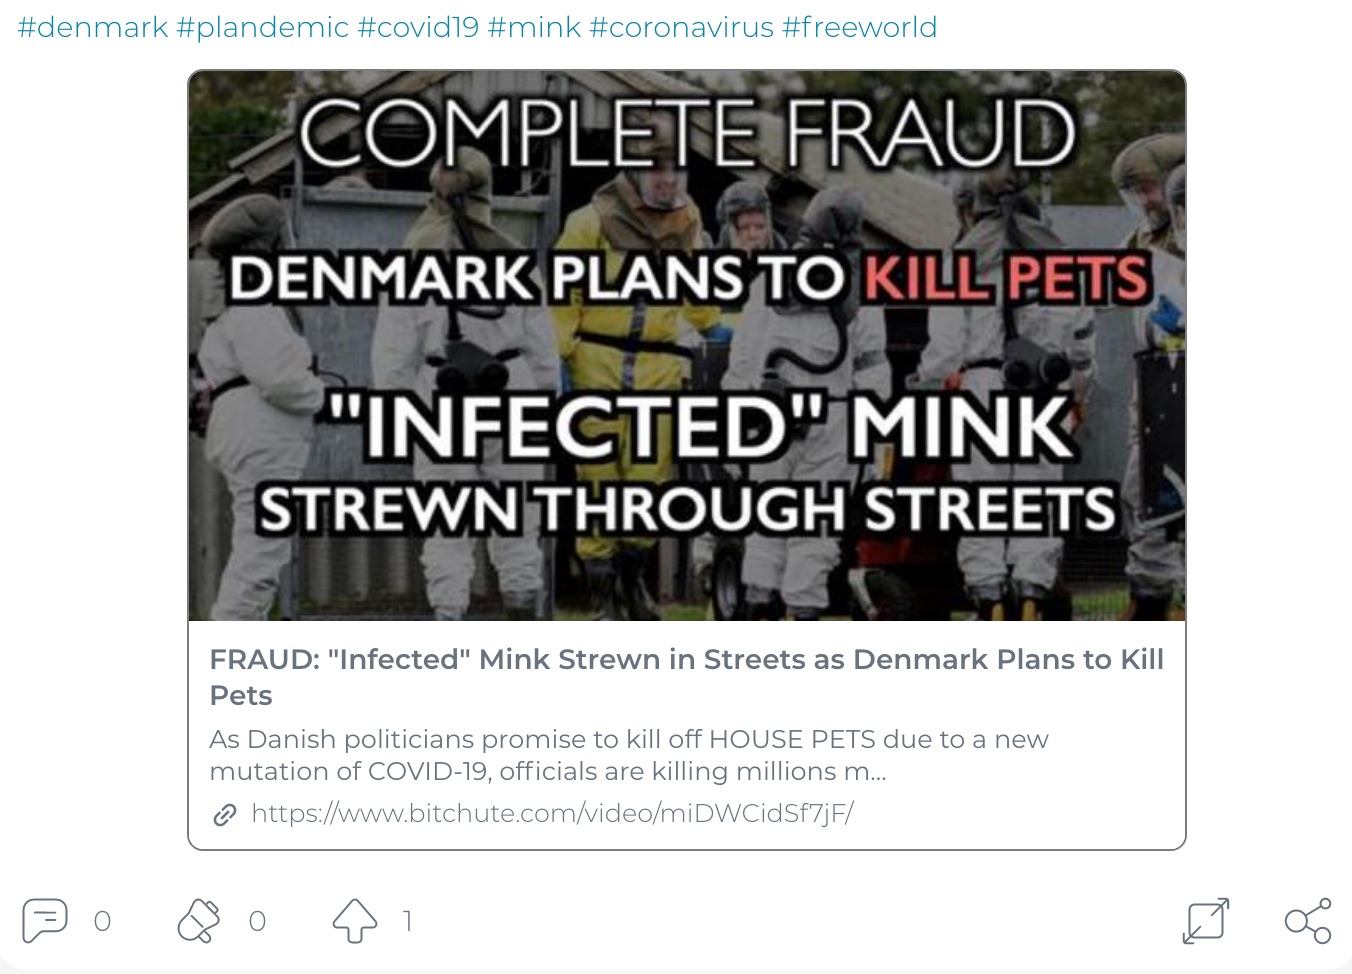Click the downvote count number

[257, 921]
